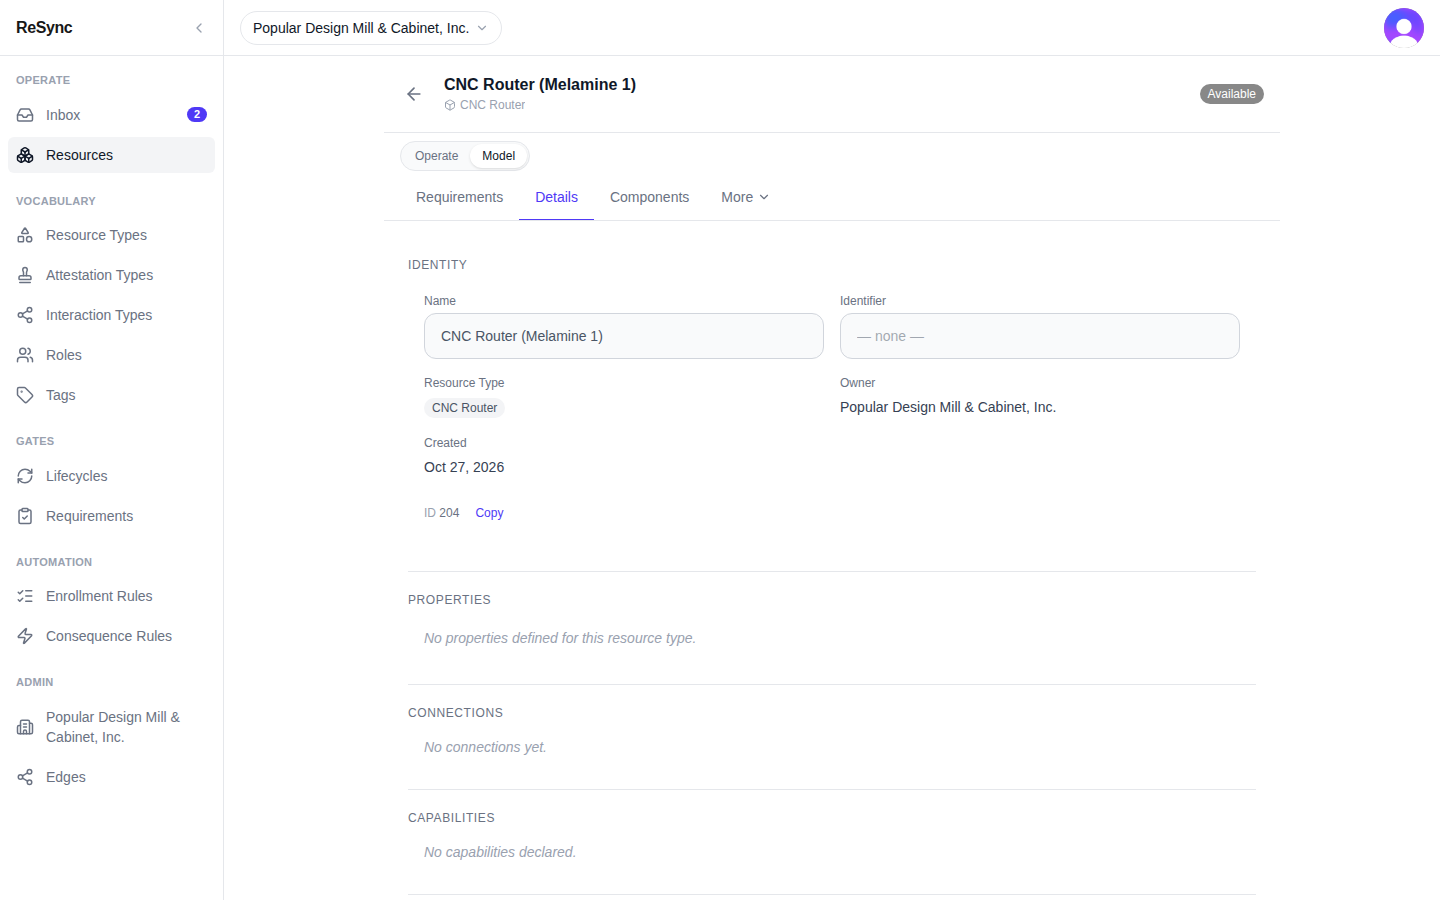Open Resource Types shapes icon

click(25, 235)
